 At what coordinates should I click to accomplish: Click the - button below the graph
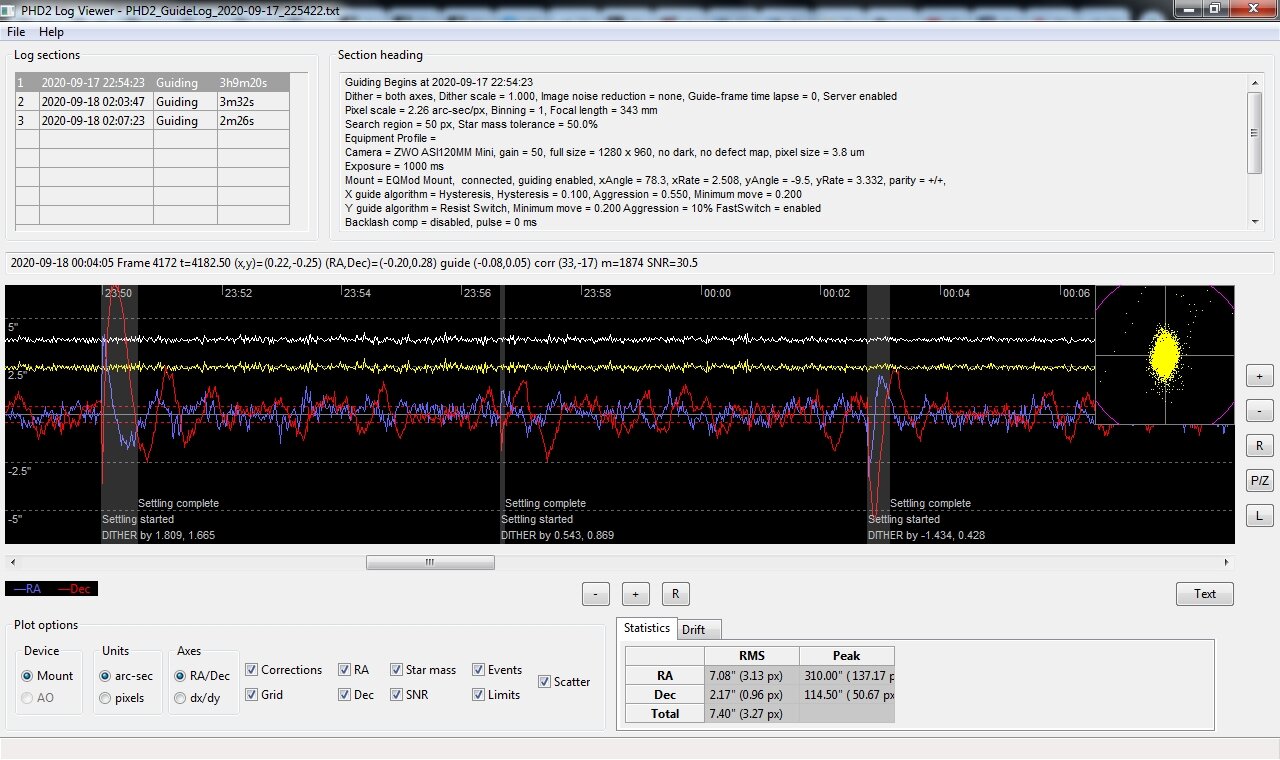[595, 594]
